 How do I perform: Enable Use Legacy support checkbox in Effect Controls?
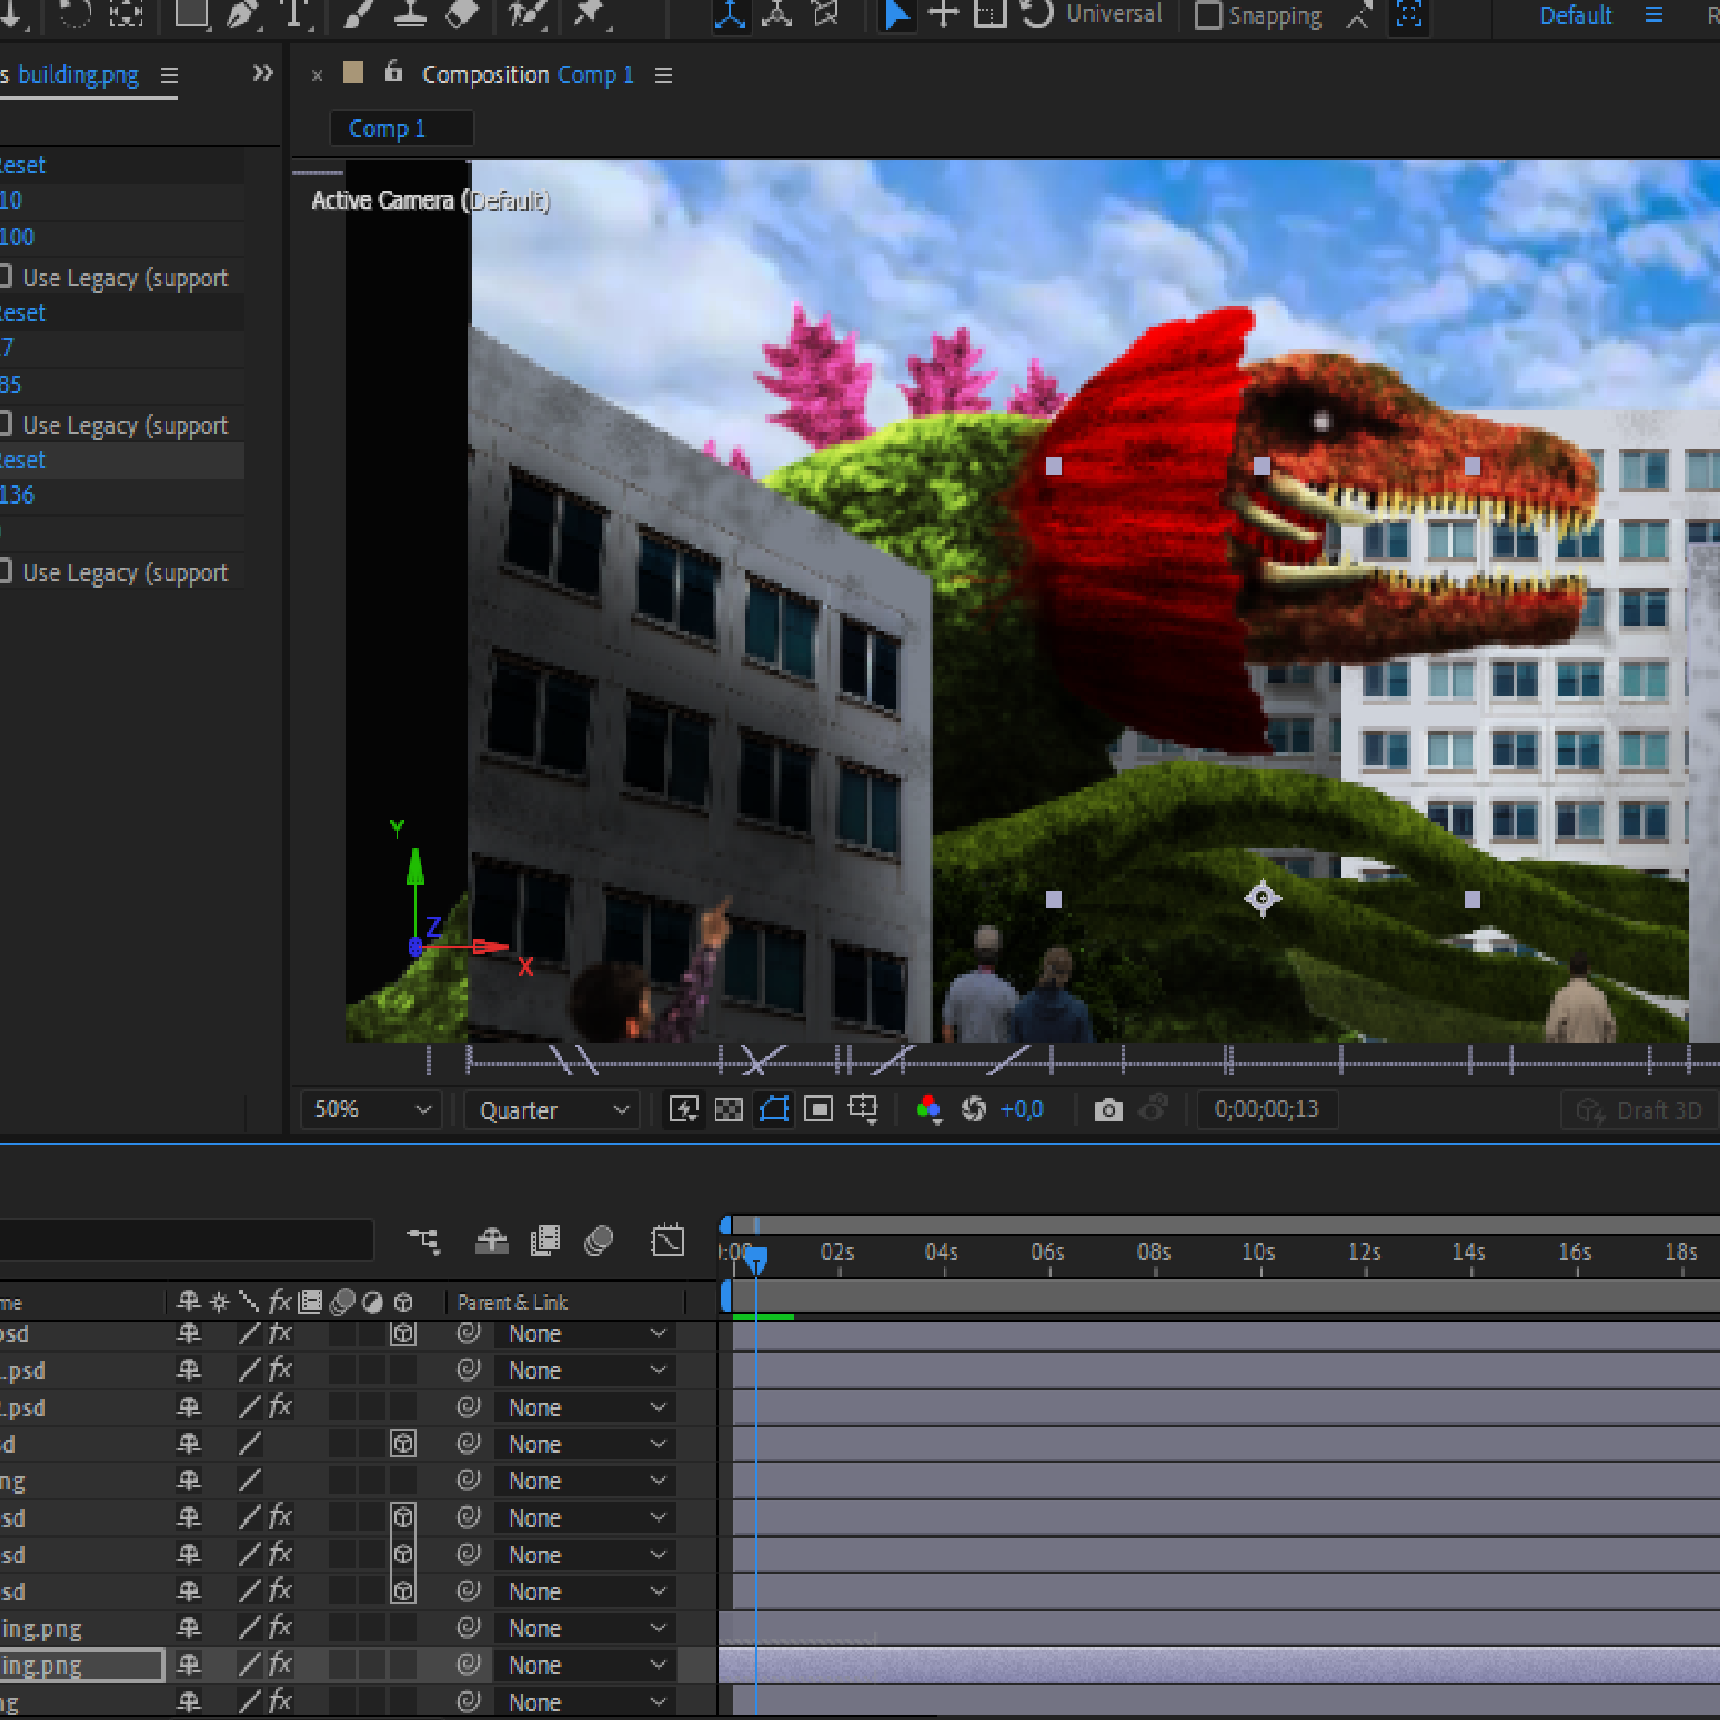tap(7, 276)
